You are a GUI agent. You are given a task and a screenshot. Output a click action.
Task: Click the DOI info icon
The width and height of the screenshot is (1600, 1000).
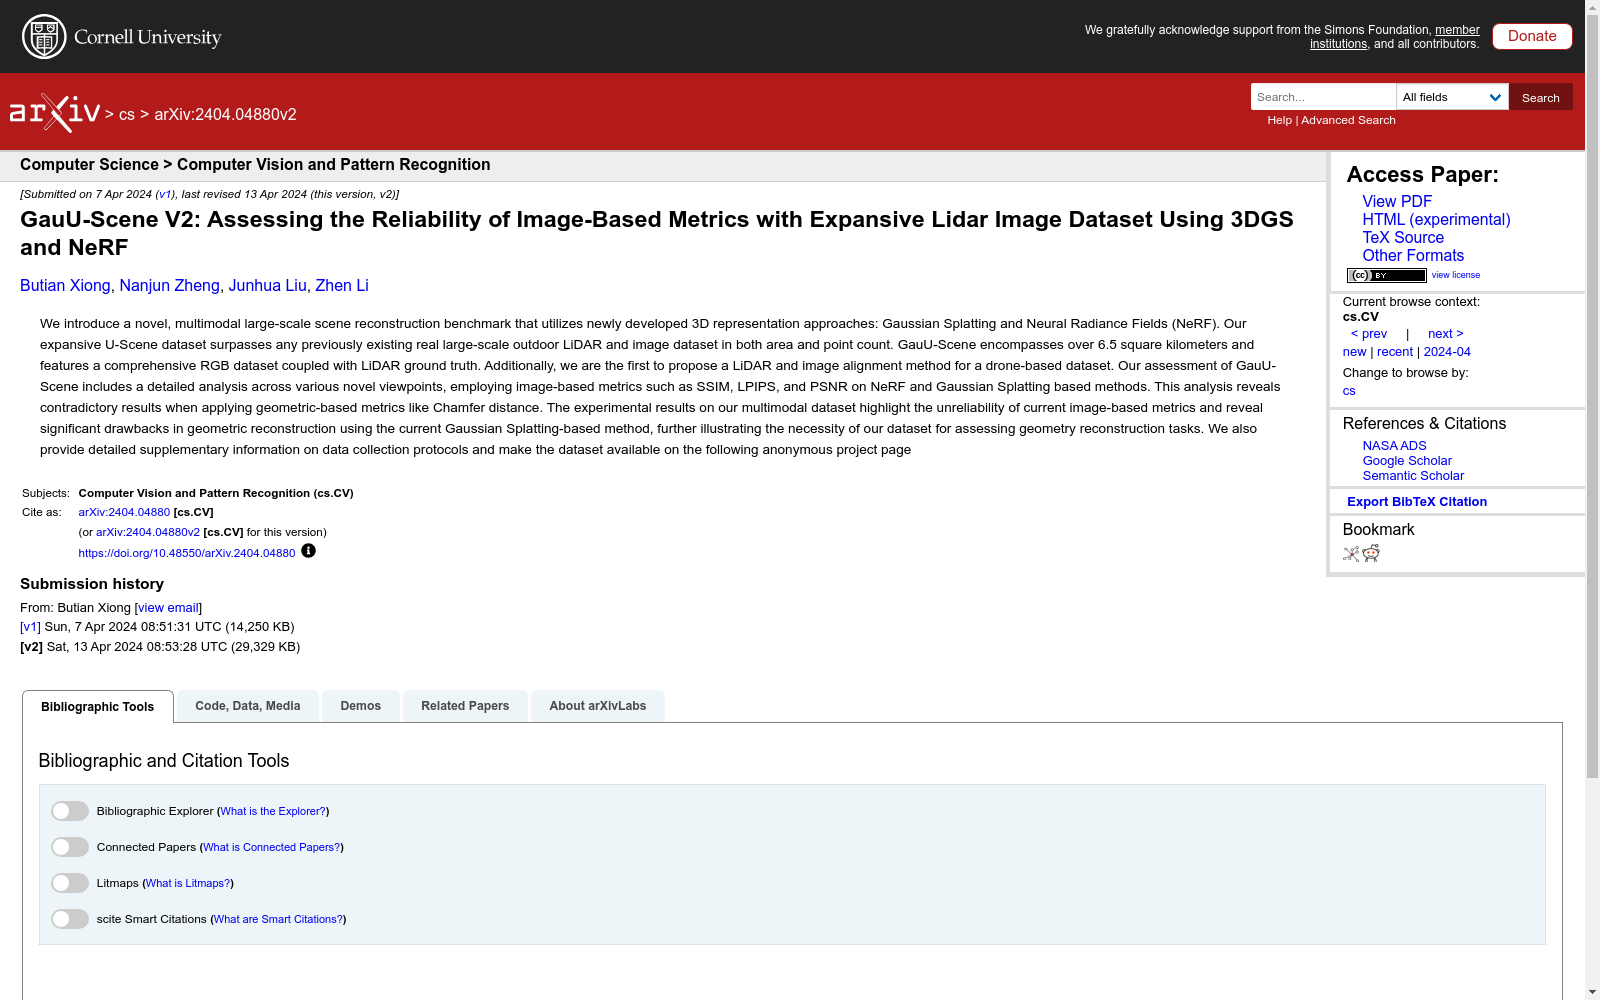(308, 551)
